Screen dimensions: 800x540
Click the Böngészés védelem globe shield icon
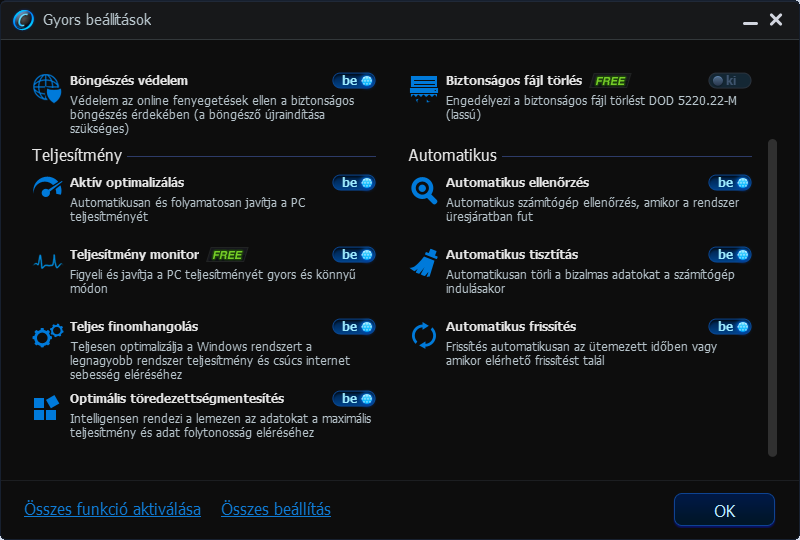tap(47, 88)
